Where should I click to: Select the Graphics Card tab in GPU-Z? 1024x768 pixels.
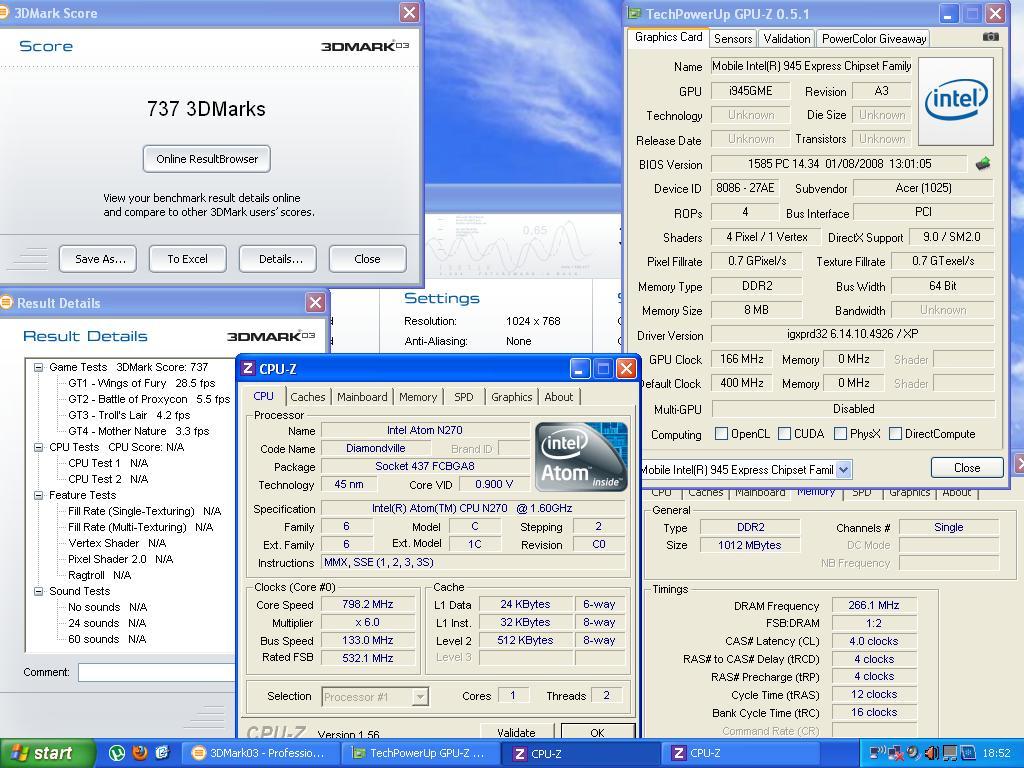668,37
